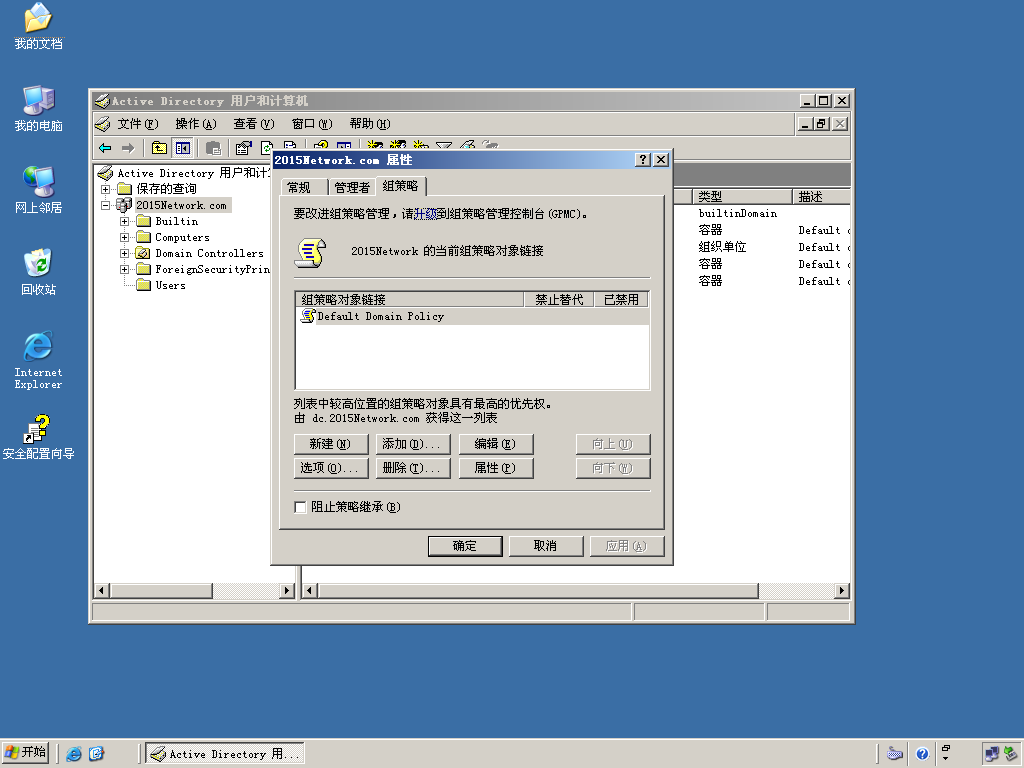Click the 取消 button
The height and width of the screenshot is (768, 1024).
click(x=546, y=546)
